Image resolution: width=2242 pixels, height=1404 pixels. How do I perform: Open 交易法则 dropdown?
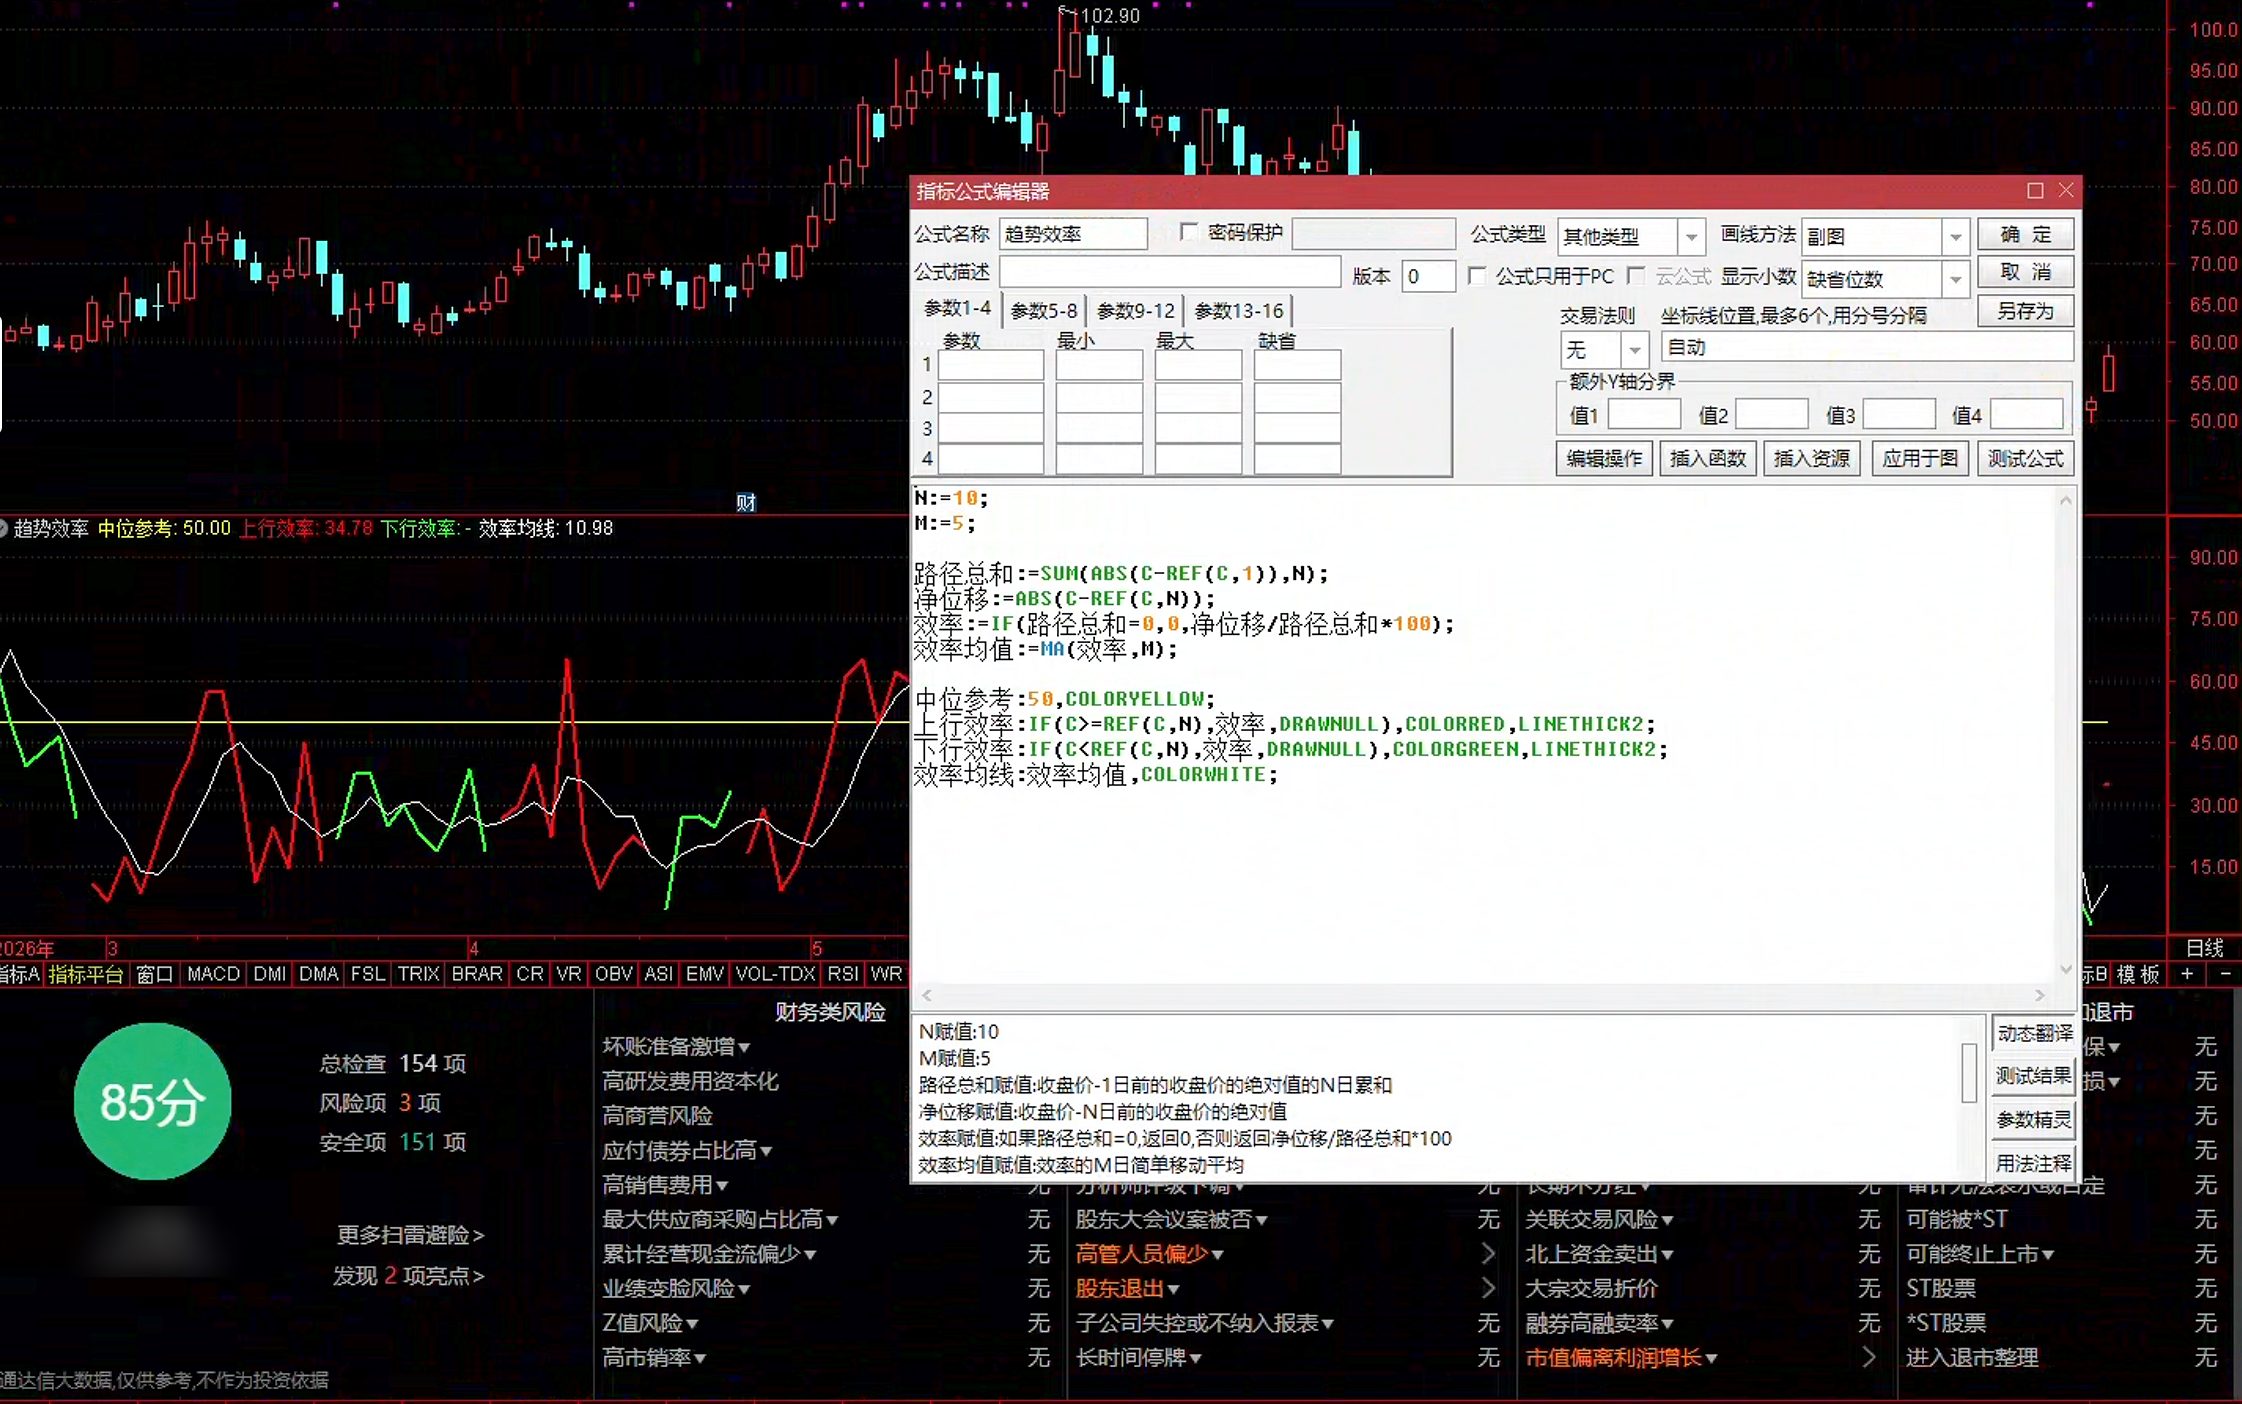[x=1634, y=350]
